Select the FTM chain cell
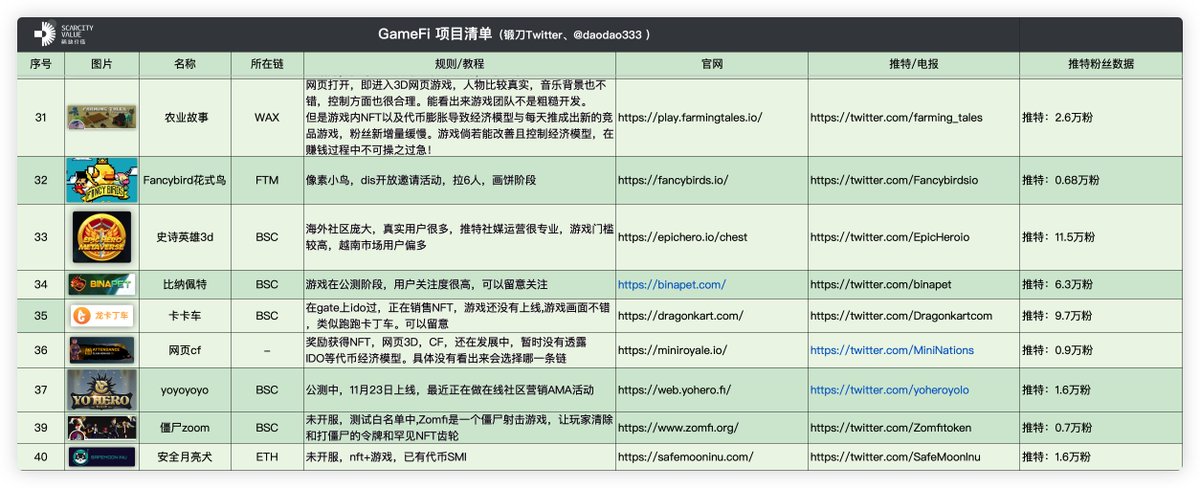This screenshot has height=488, width=1200. pos(267,181)
